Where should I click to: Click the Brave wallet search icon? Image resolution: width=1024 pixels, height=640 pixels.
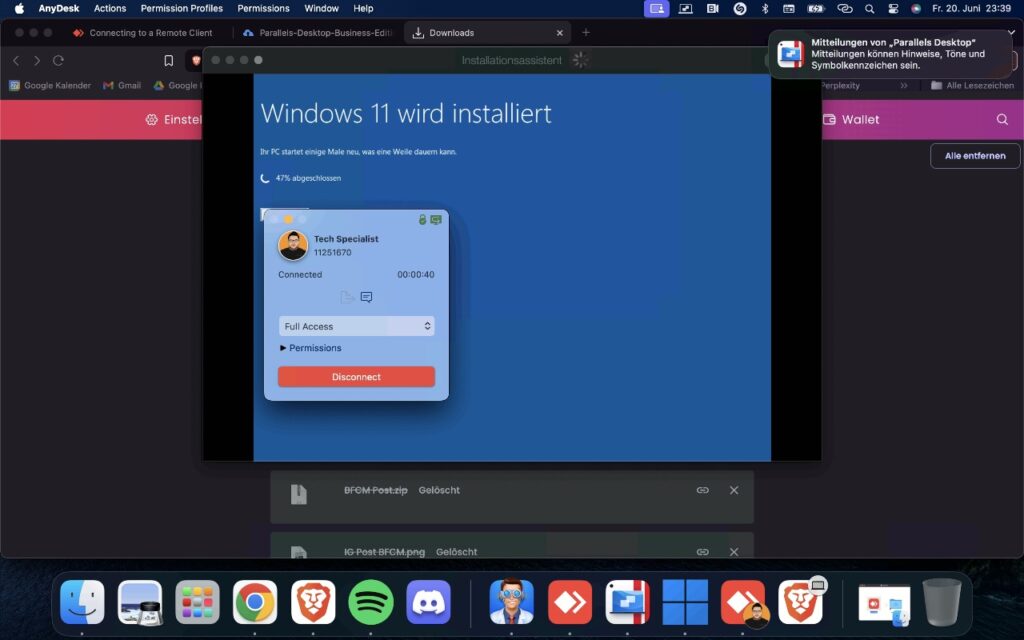(x=1002, y=119)
